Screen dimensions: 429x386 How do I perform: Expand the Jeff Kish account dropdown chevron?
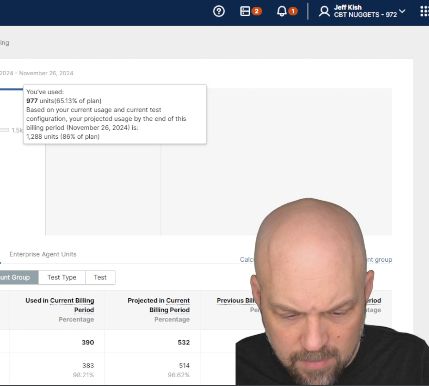point(402,11)
